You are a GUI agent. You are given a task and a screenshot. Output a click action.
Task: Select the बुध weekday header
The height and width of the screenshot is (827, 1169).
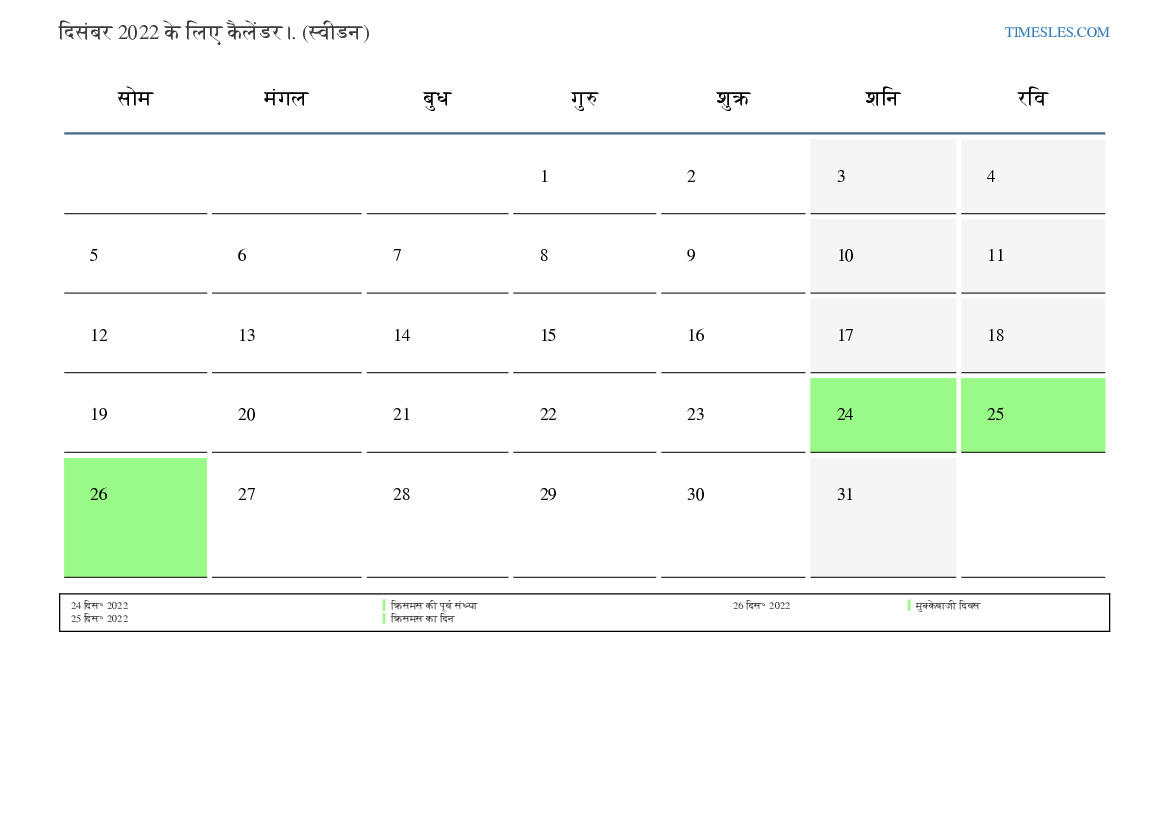(x=437, y=98)
